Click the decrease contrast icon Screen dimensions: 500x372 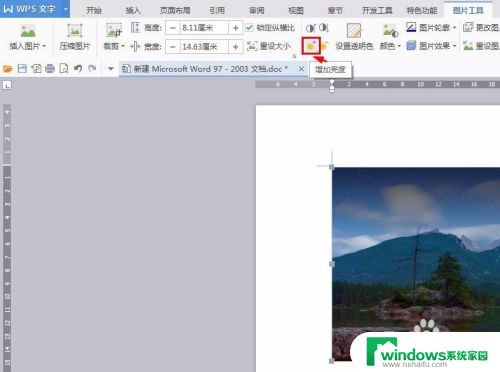[x=324, y=28]
